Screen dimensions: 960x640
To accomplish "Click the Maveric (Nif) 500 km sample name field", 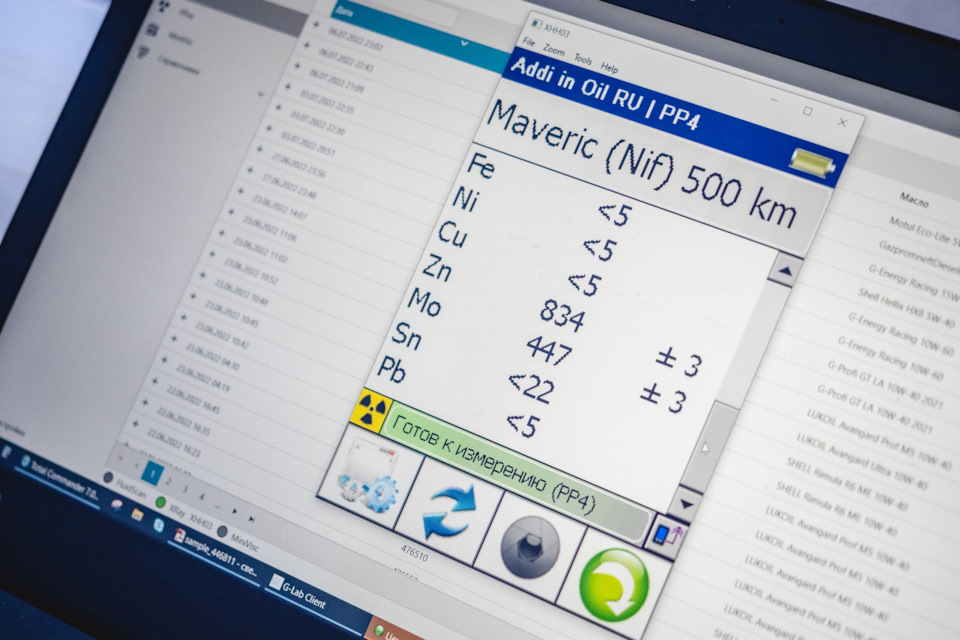I will 643,164.
